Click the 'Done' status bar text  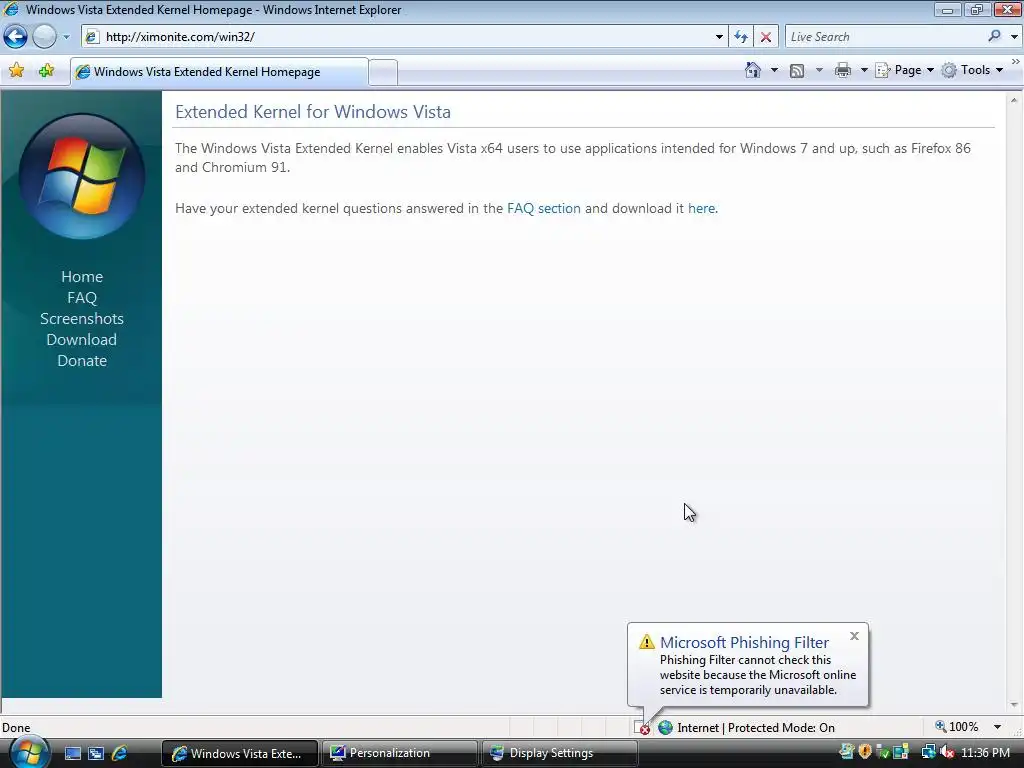coord(16,728)
